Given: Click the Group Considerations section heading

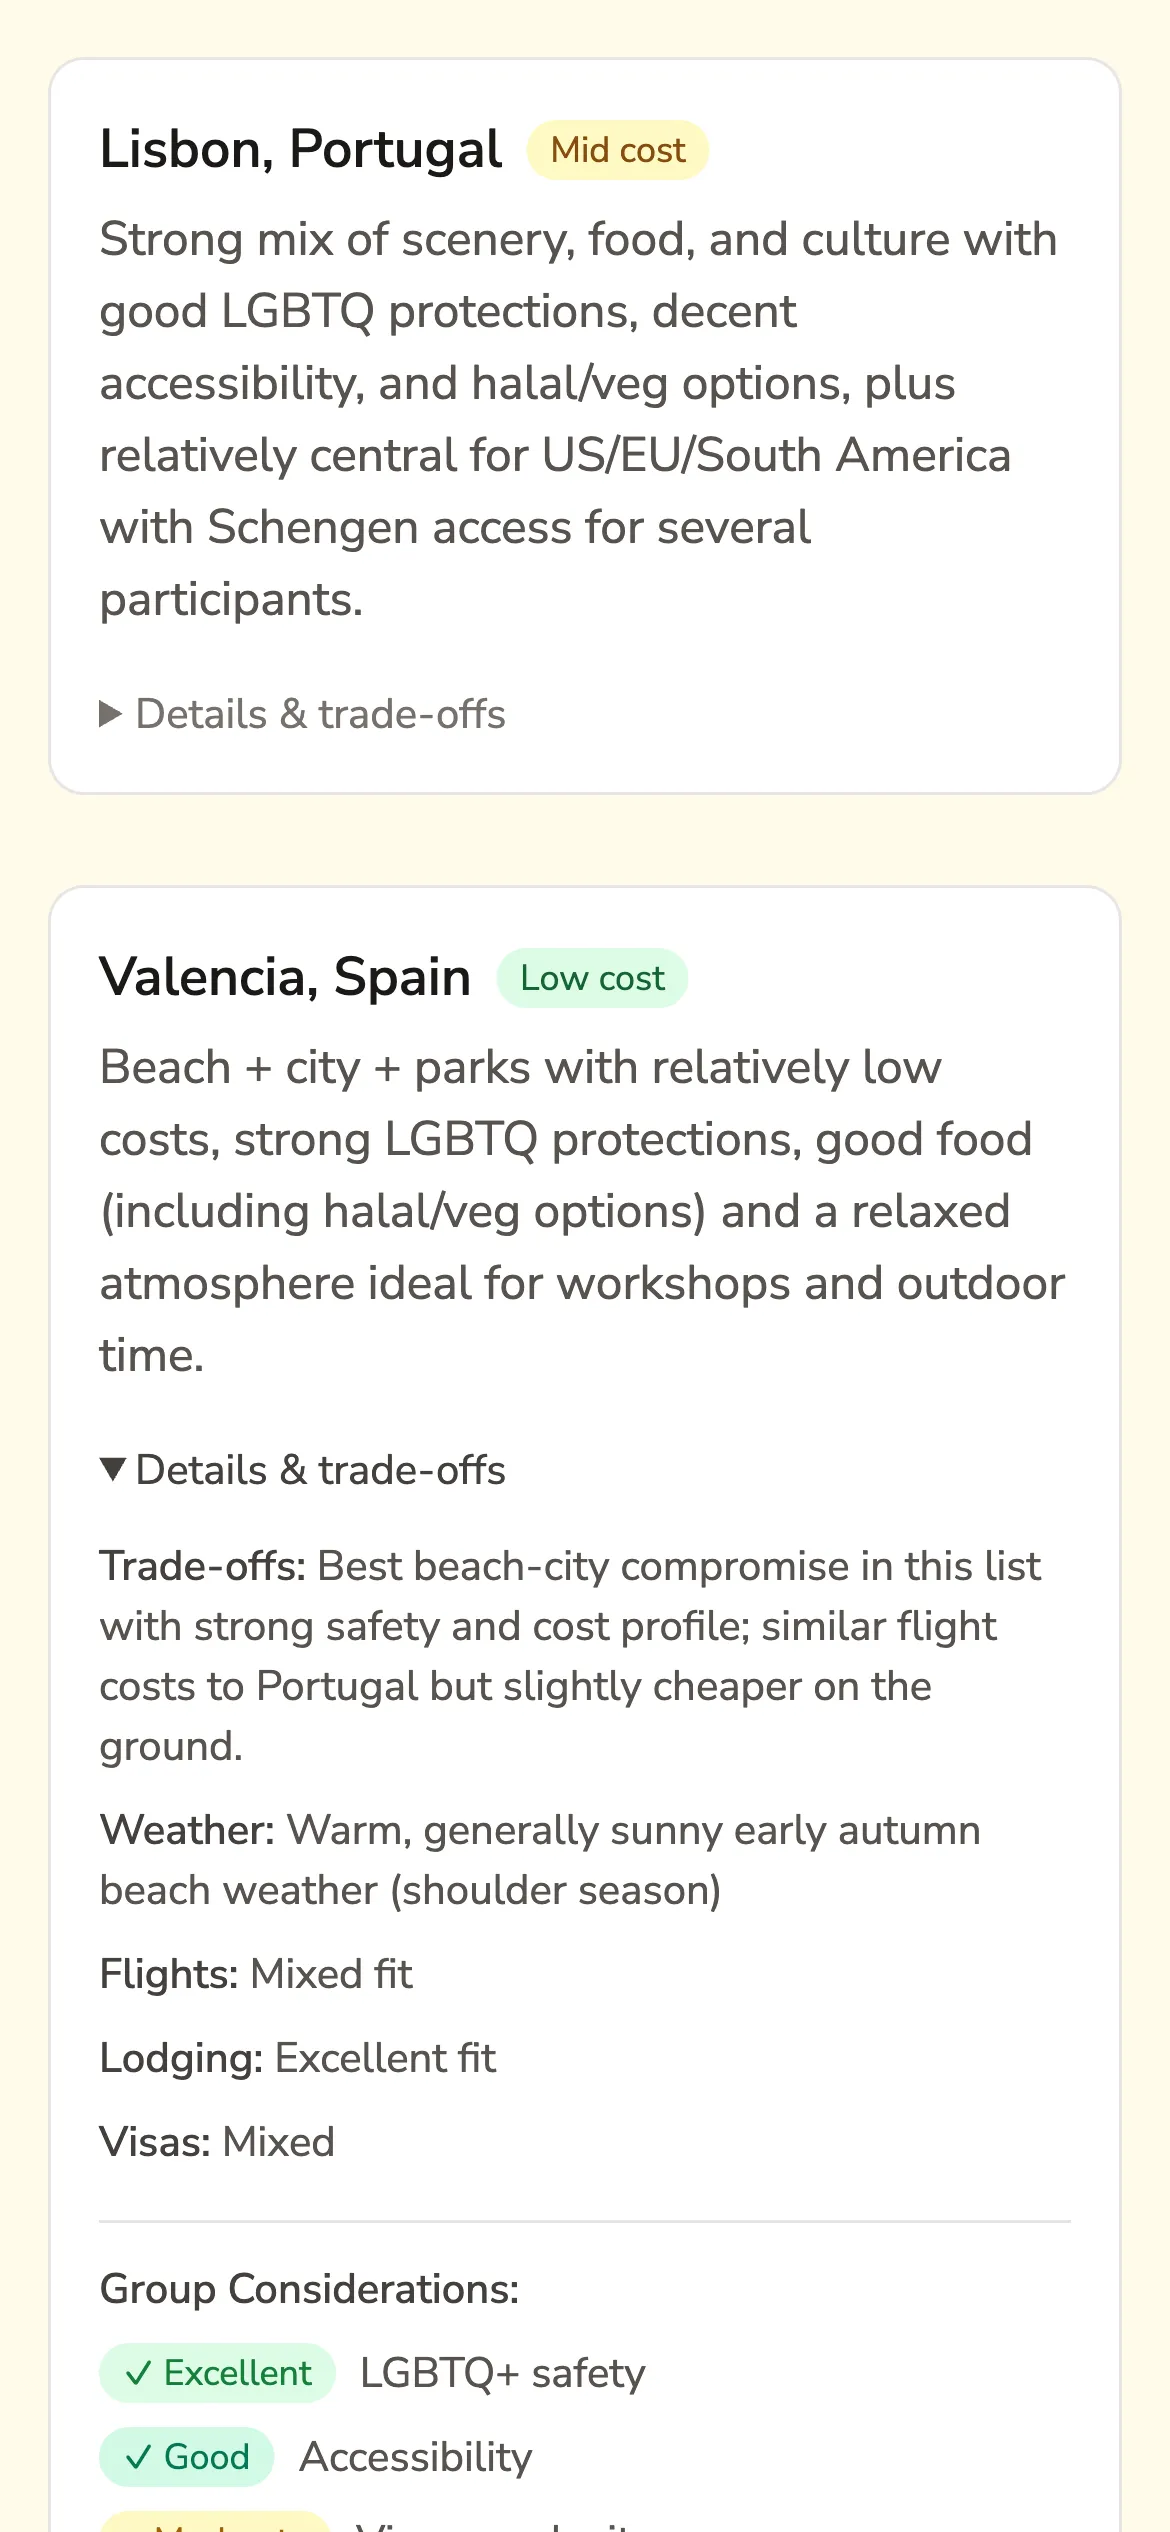Looking at the screenshot, I should pyautogui.click(x=308, y=2288).
